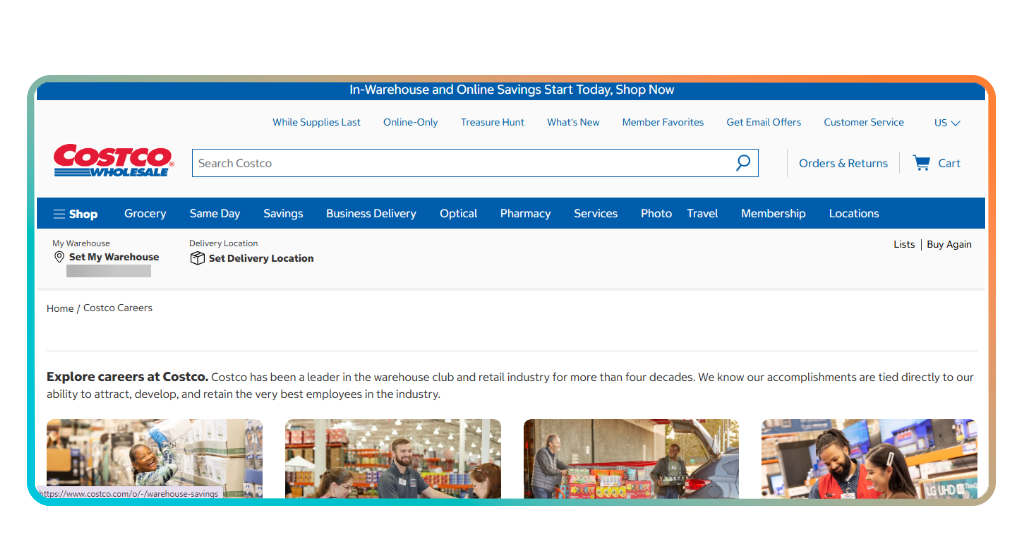Viewport: 1024px width, 536px height.
Task: Open the Optical section
Action: pyautogui.click(x=458, y=213)
